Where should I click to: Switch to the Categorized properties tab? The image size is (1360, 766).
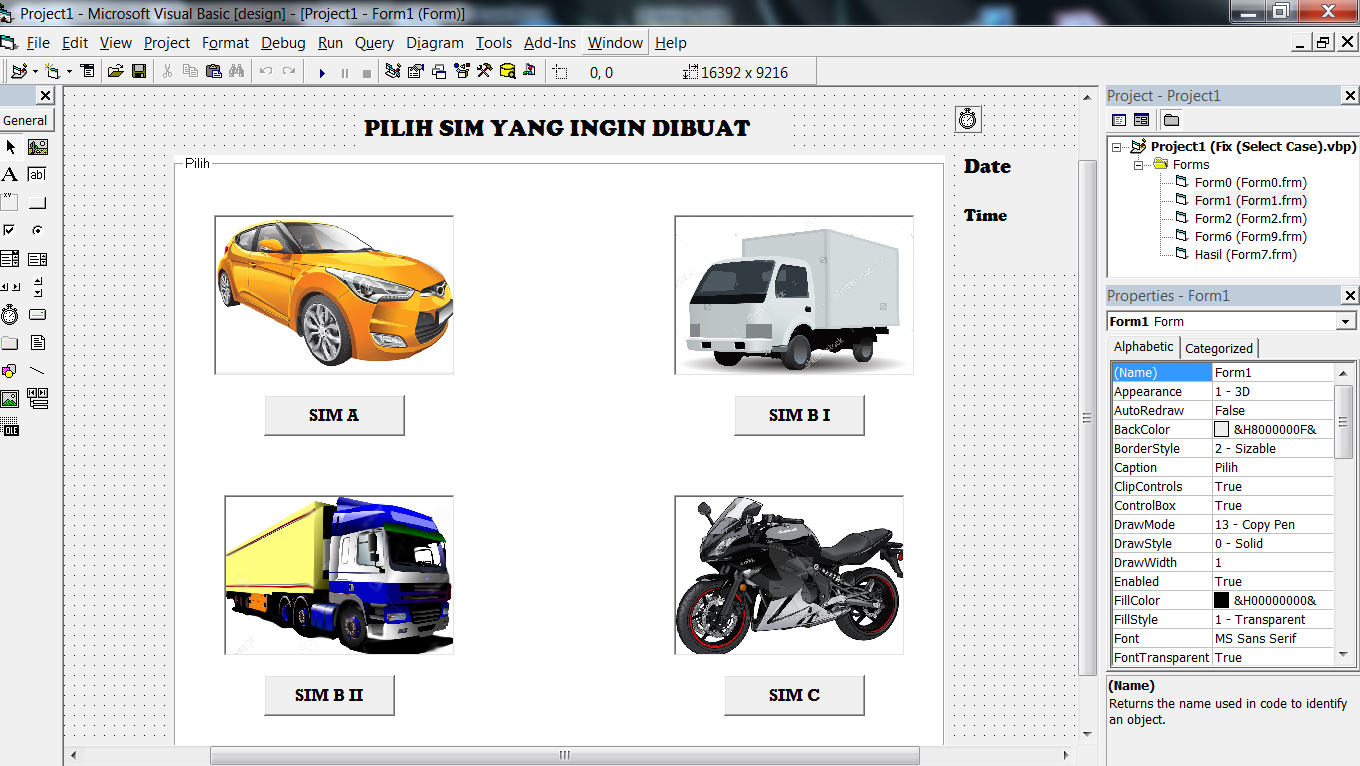1219,347
